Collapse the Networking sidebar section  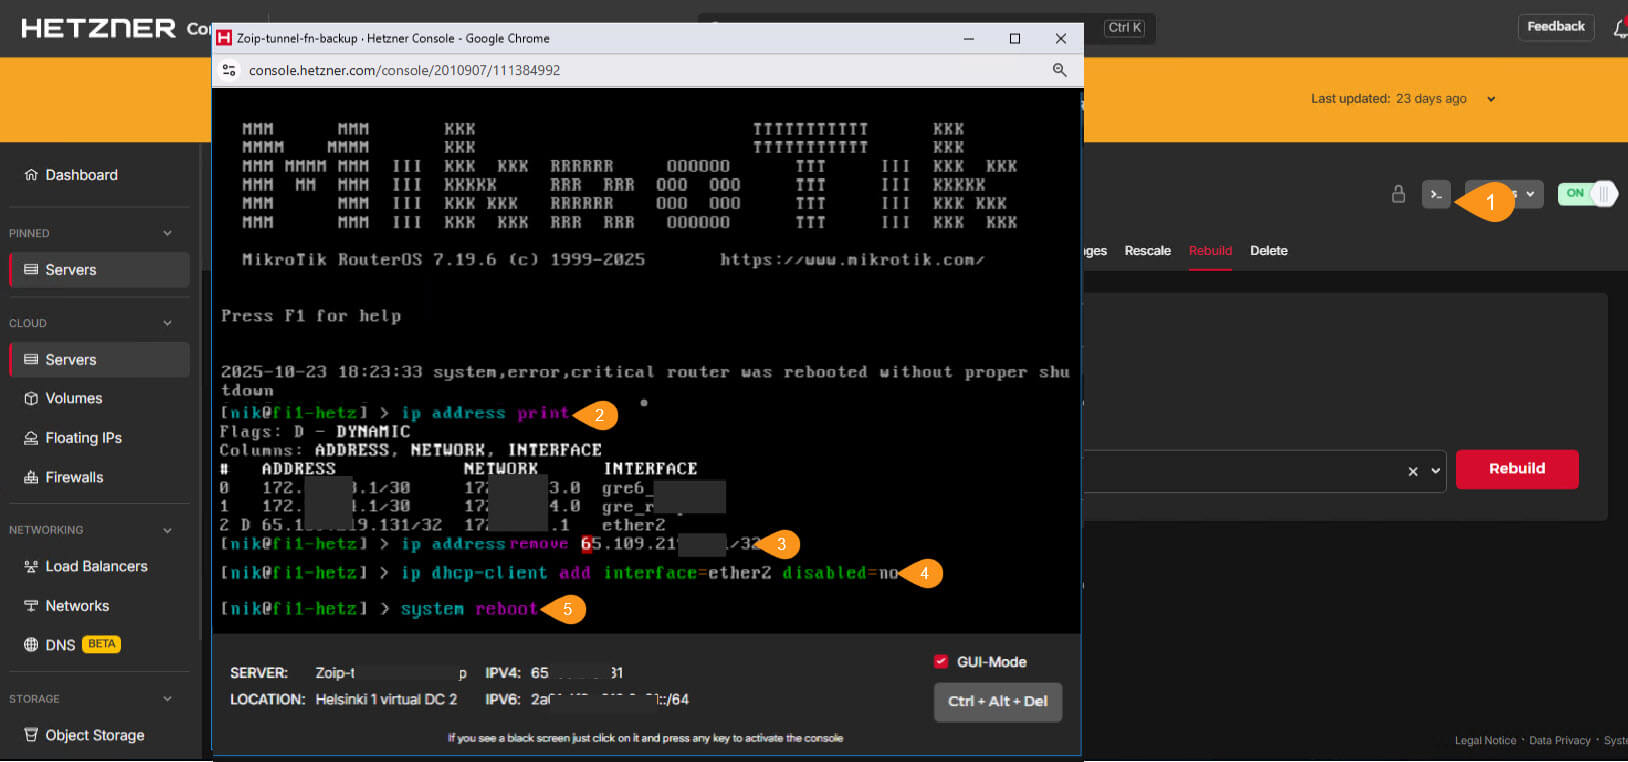pyautogui.click(x=167, y=530)
